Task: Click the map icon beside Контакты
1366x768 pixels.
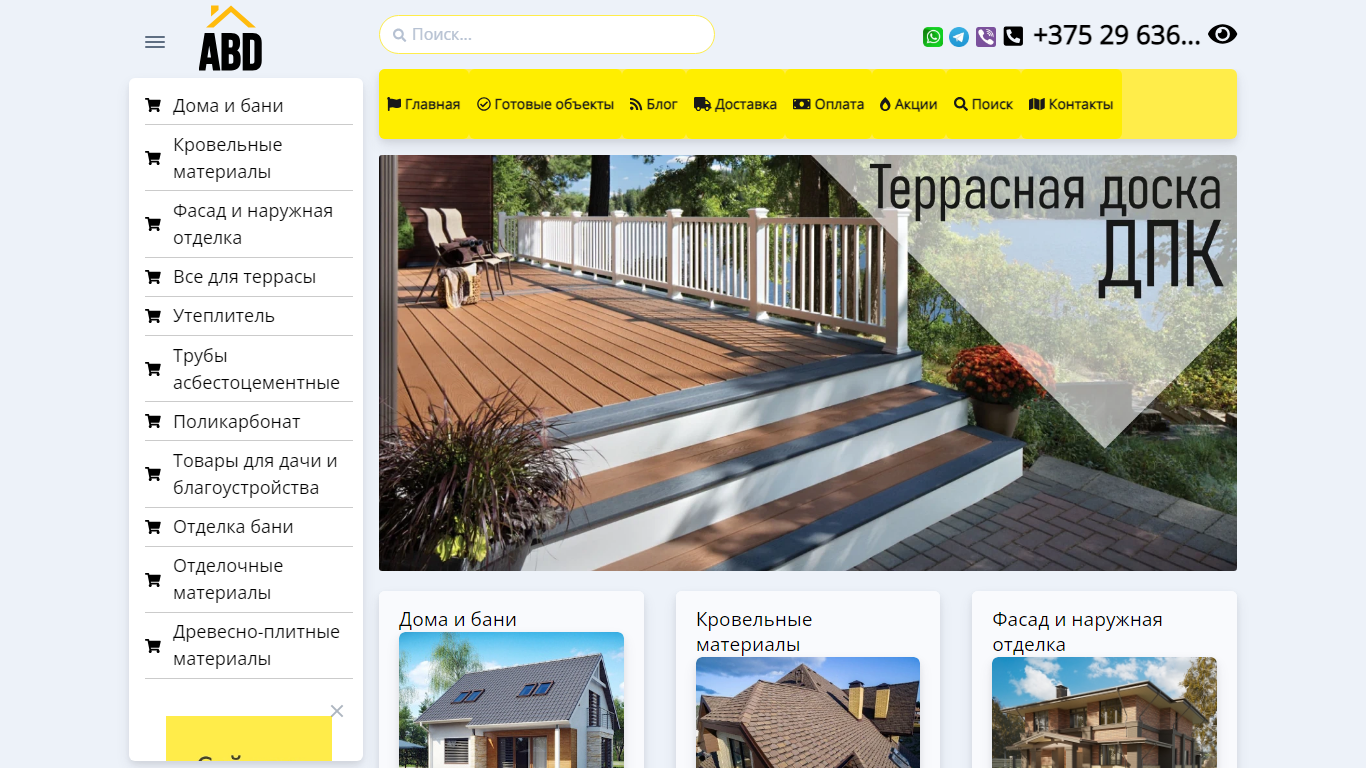Action: (1037, 104)
